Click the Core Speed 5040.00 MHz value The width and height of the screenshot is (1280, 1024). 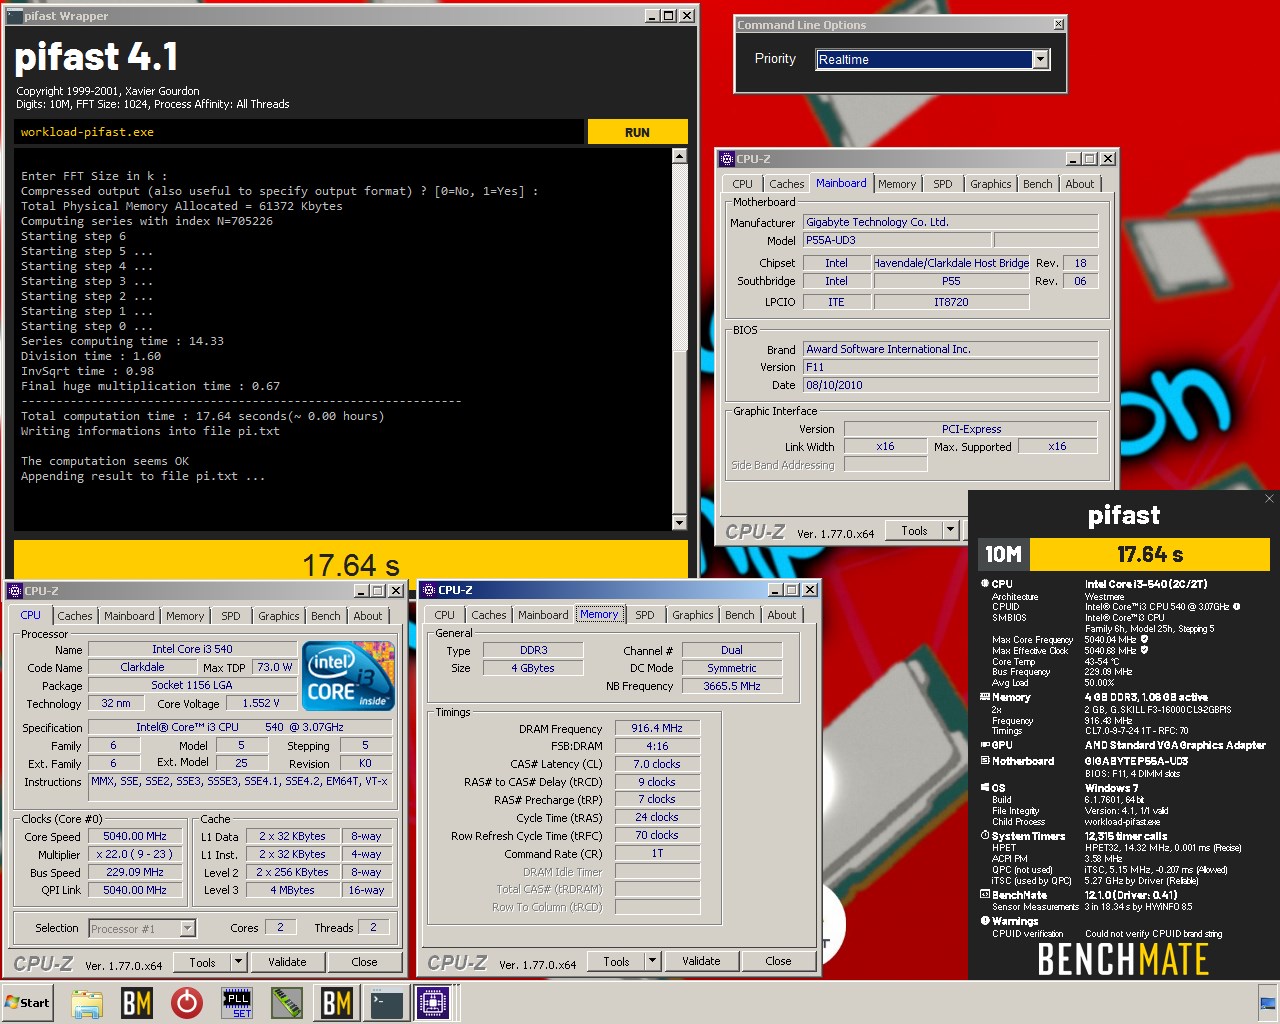(x=135, y=837)
